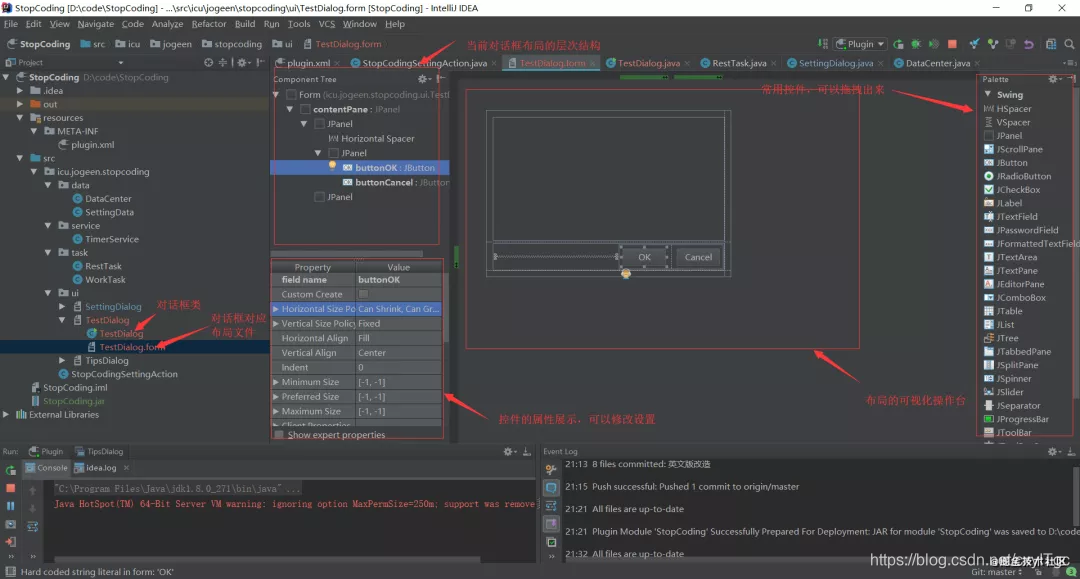1080x579 pixels.
Task: Expand External Libraries node
Action: (x=6, y=415)
